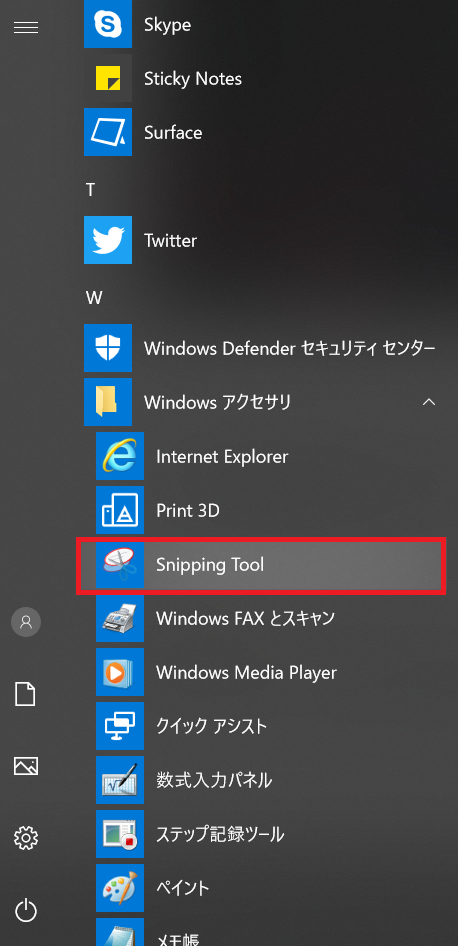Click the クイック アシスト icon

pyautogui.click(x=120, y=726)
